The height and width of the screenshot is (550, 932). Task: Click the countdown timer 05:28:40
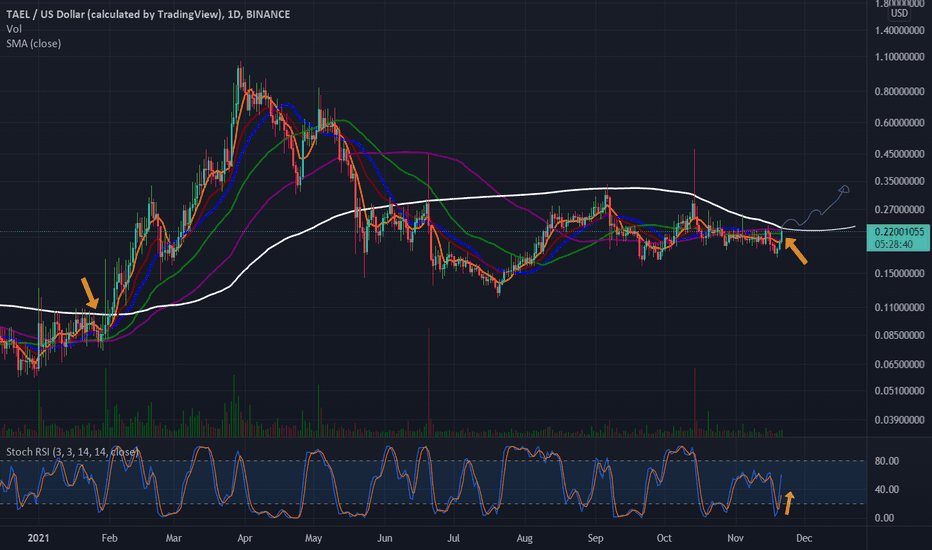point(891,244)
